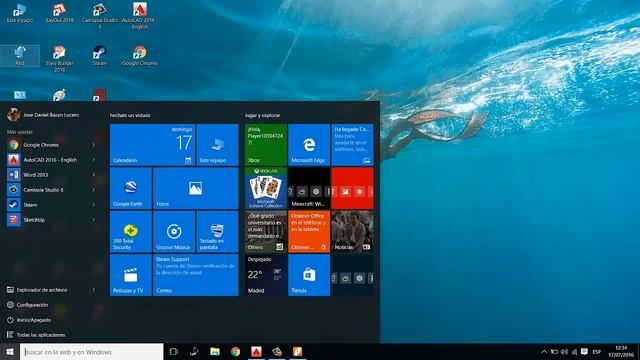Expand Steam jump list arrow
The height and width of the screenshot is (360, 640).
tap(93, 205)
